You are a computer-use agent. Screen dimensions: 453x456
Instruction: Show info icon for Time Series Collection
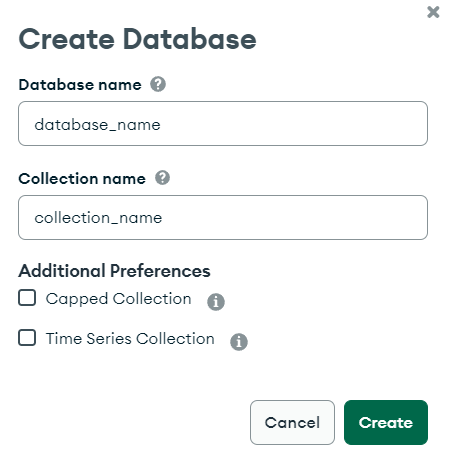[239, 342]
